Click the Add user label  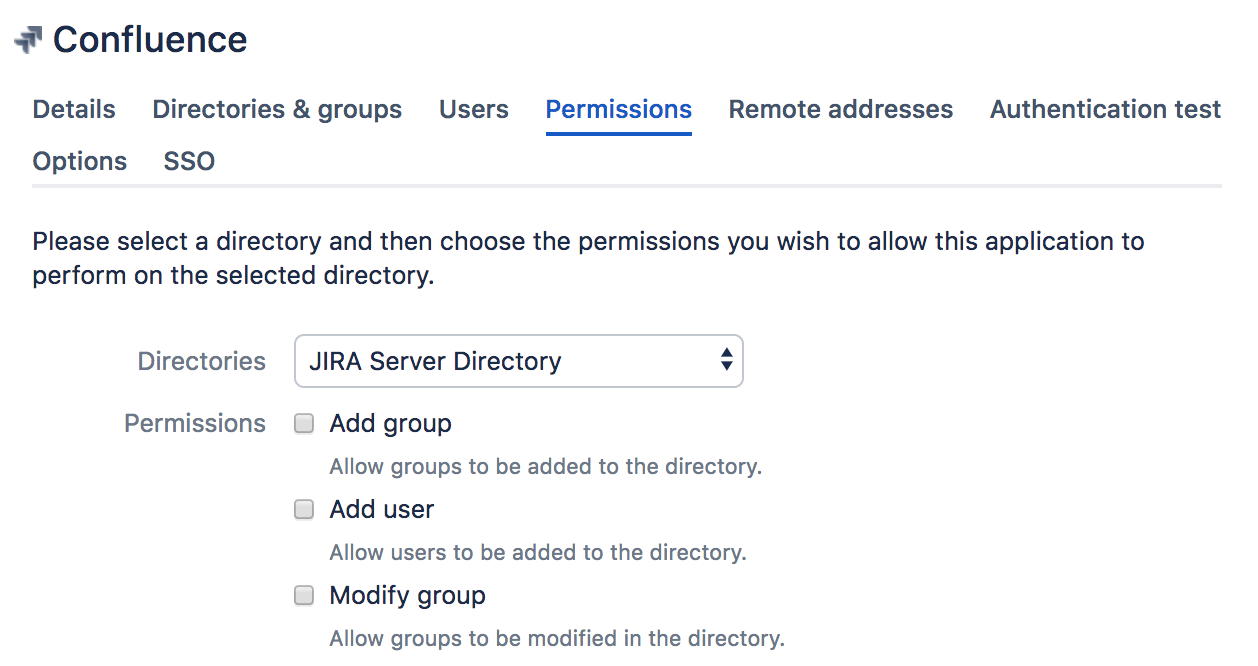click(382, 510)
